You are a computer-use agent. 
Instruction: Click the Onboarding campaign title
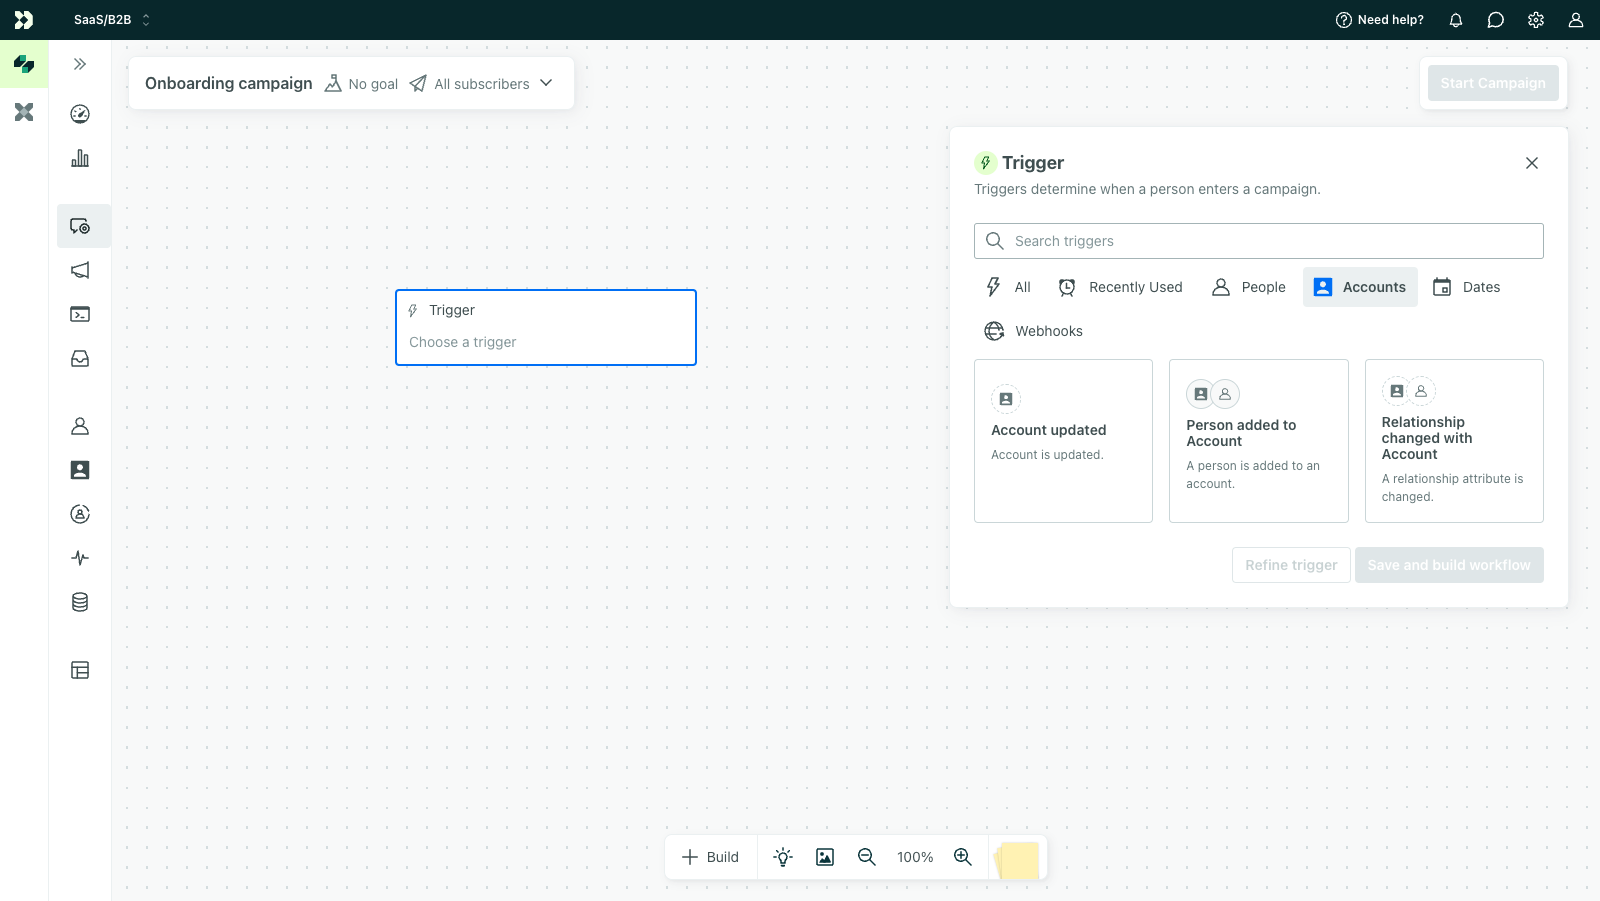tap(228, 83)
